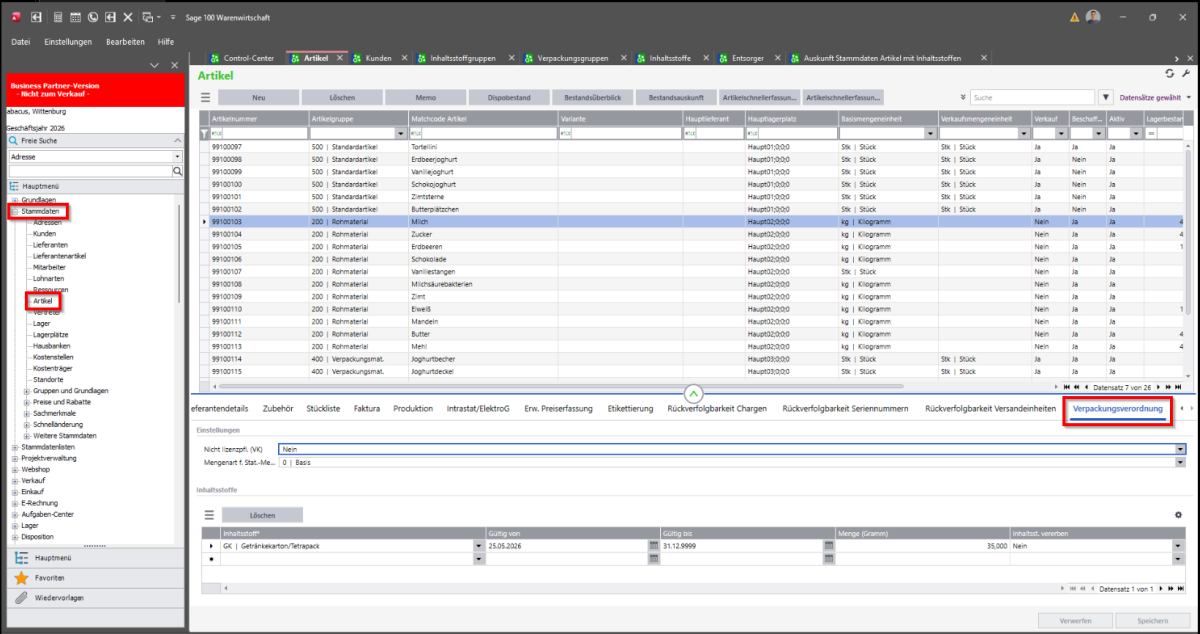Switch to the Entsorger tab
Image resolution: width=1200 pixels, height=634 pixels.
point(748,58)
